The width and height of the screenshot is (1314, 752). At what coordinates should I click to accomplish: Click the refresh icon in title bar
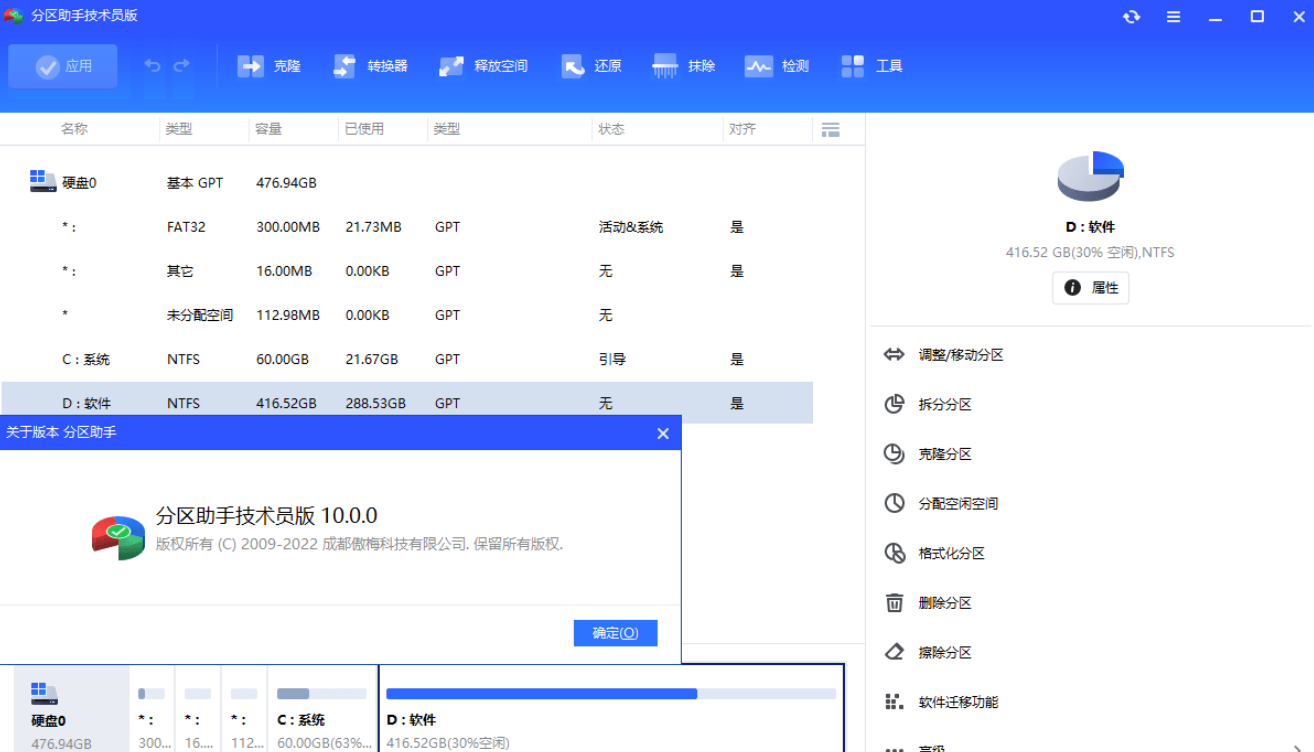point(1131,17)
